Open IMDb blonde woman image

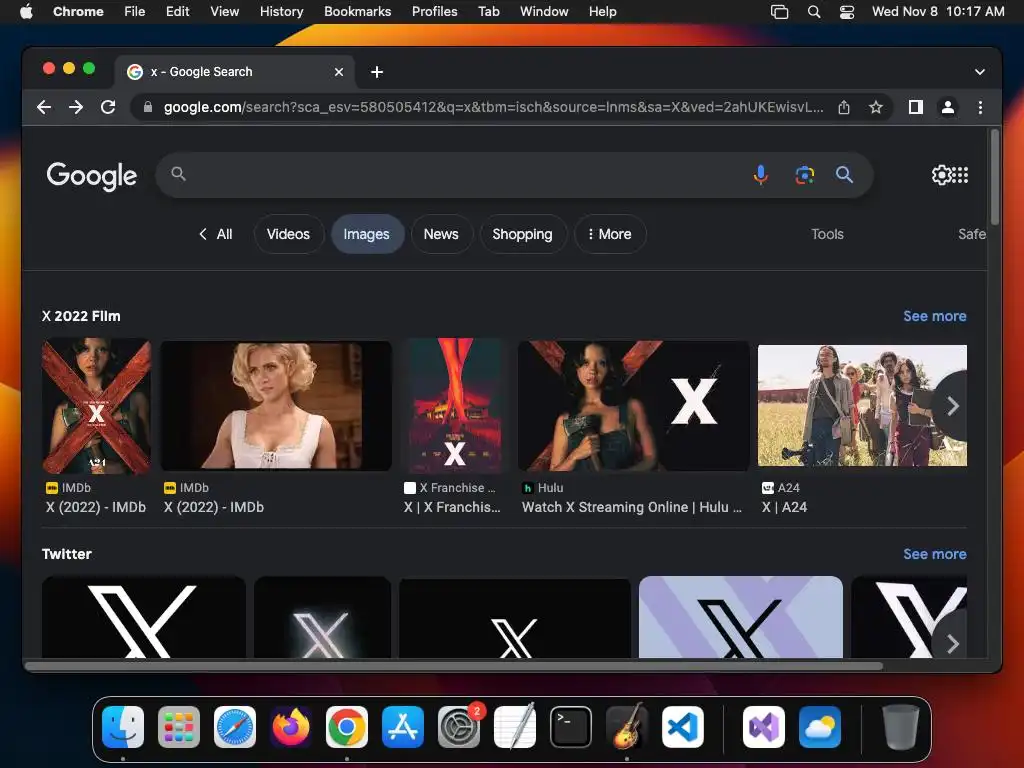tap(276, 405)
